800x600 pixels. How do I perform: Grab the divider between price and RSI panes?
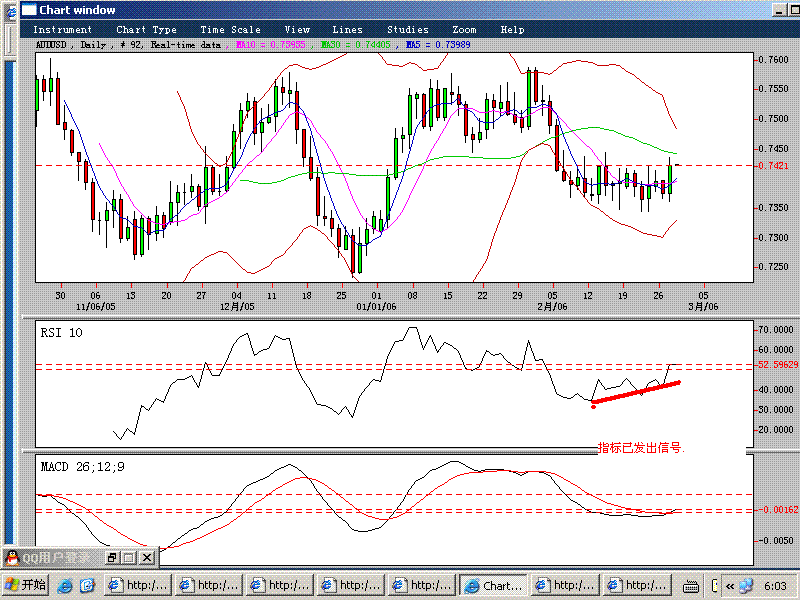coord(388,317)
